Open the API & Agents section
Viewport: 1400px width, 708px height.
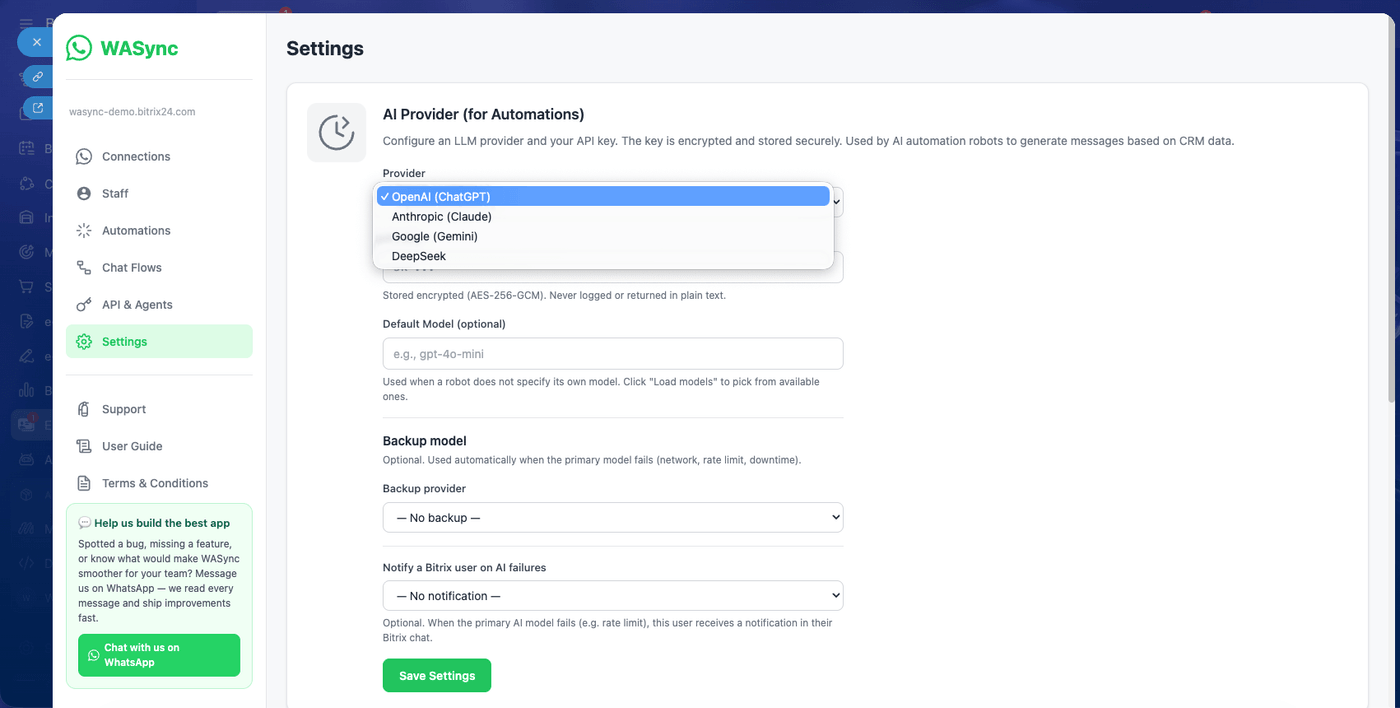click(159, 305)
